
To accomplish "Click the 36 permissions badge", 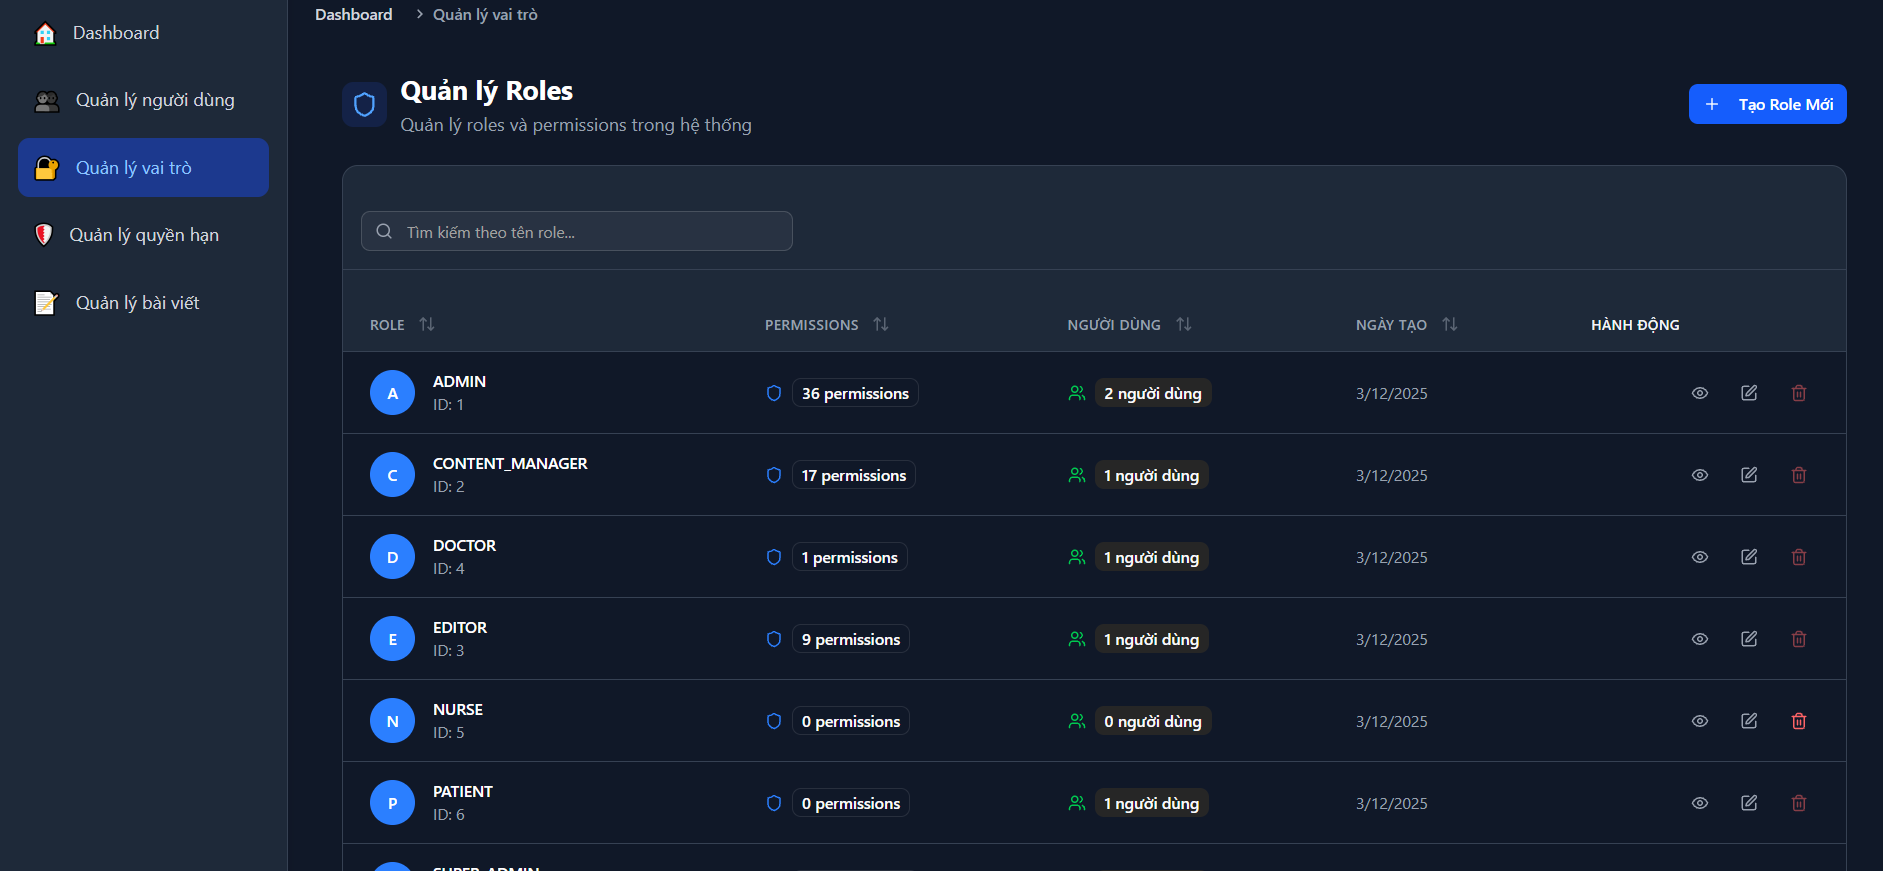I will point(855,393).
